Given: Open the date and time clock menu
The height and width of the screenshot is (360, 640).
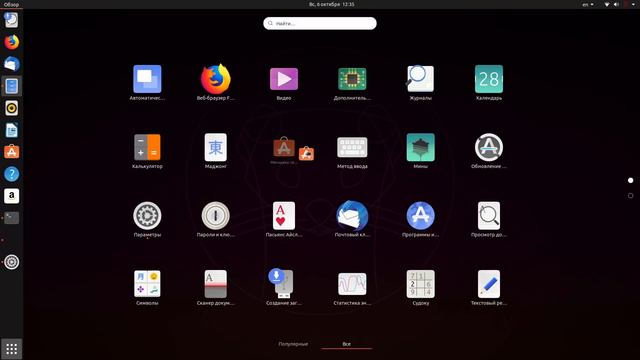Looking at the screenshot, I should (331, 4).
